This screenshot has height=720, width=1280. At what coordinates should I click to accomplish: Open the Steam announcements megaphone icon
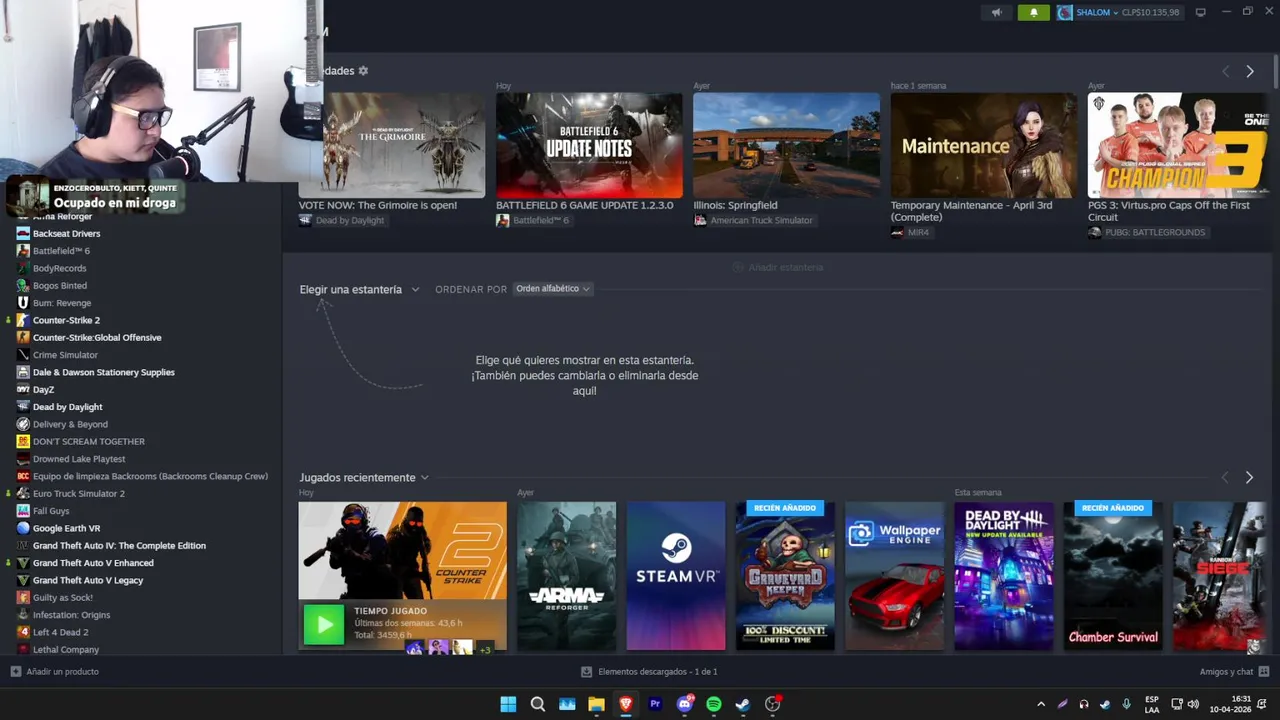(x=996, y=12)
